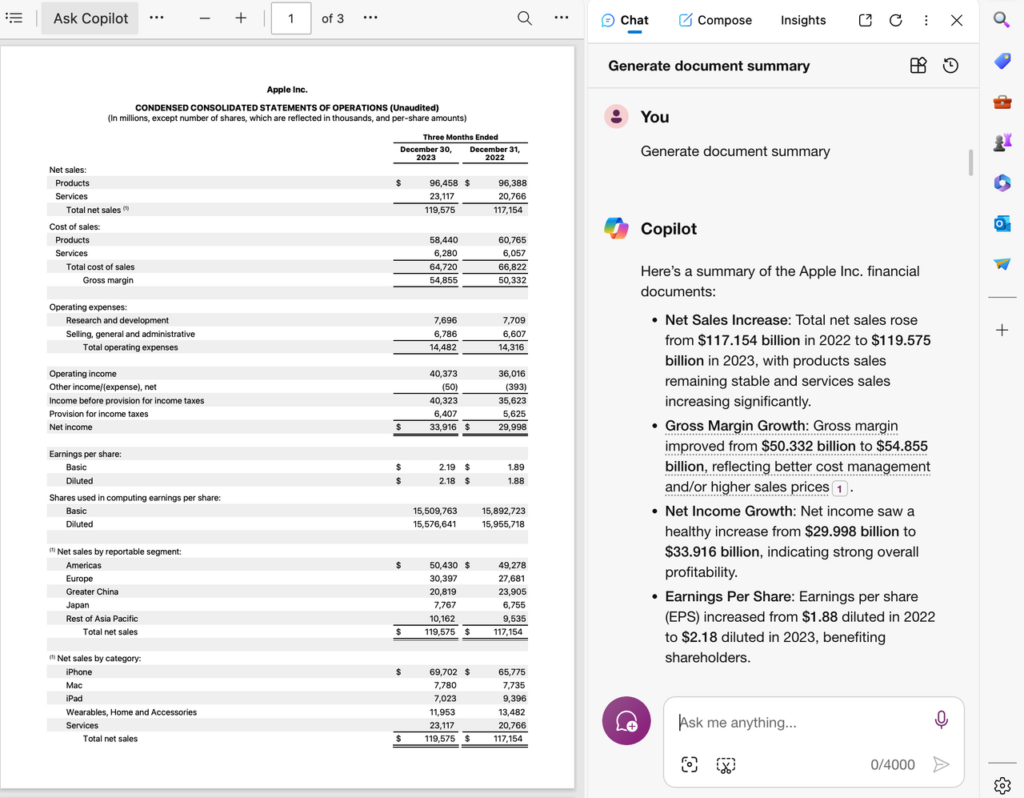Screen dimensions: 1024x798
Task: Open more options next to Ask Copilot
Action: click(x=157, y=18)
